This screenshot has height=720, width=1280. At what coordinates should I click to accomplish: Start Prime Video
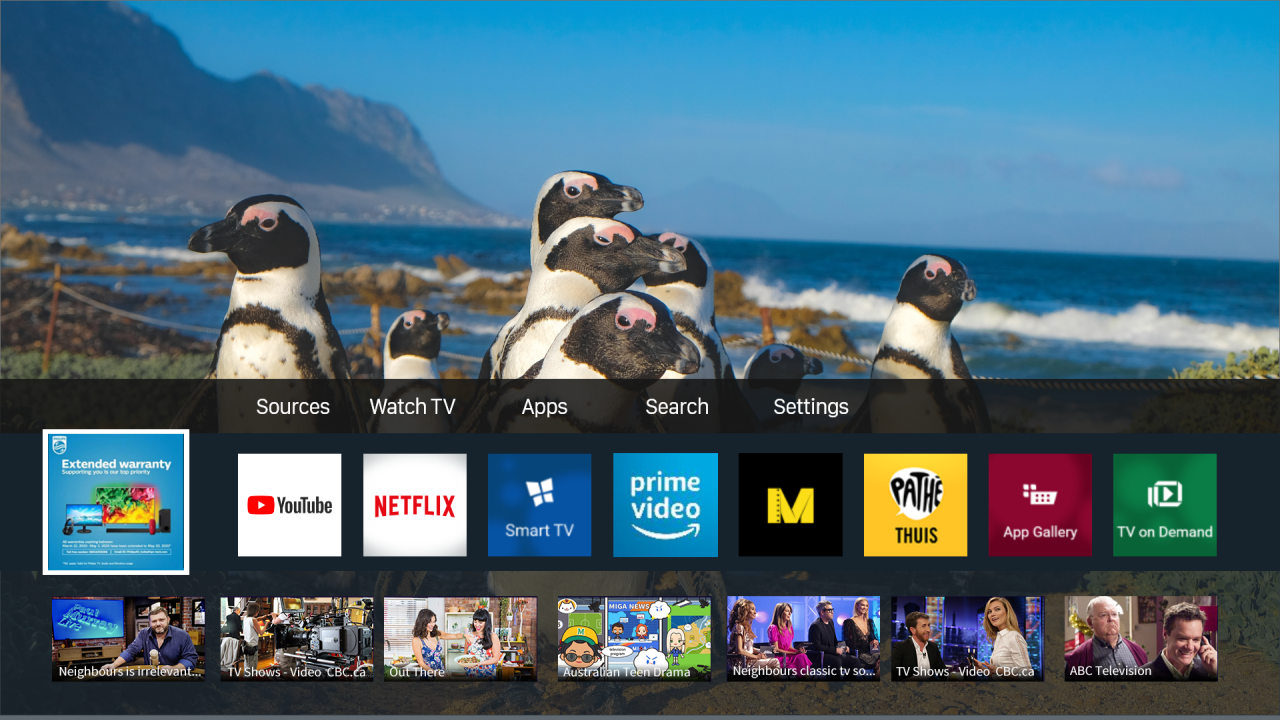[665, 504]
